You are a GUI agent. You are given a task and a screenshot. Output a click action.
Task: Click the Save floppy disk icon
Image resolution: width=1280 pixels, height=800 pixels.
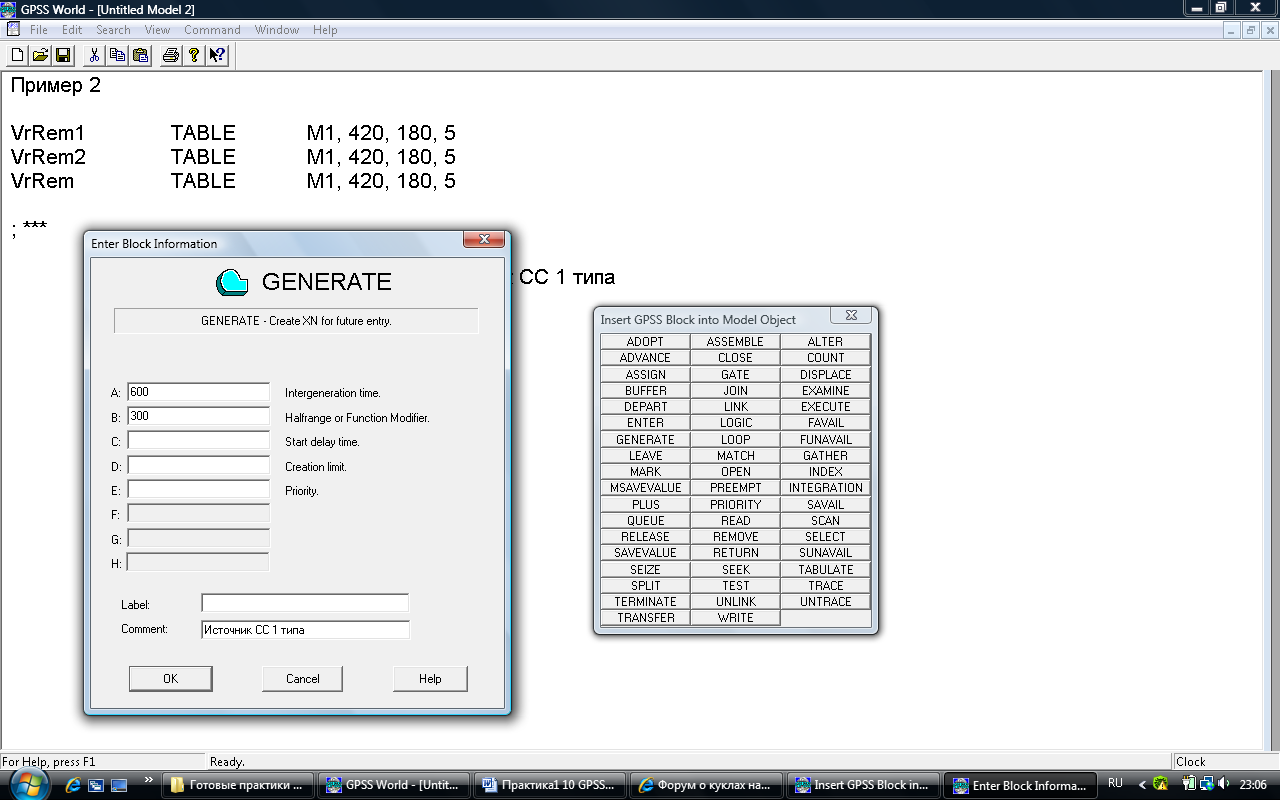(x=63, y=55)
